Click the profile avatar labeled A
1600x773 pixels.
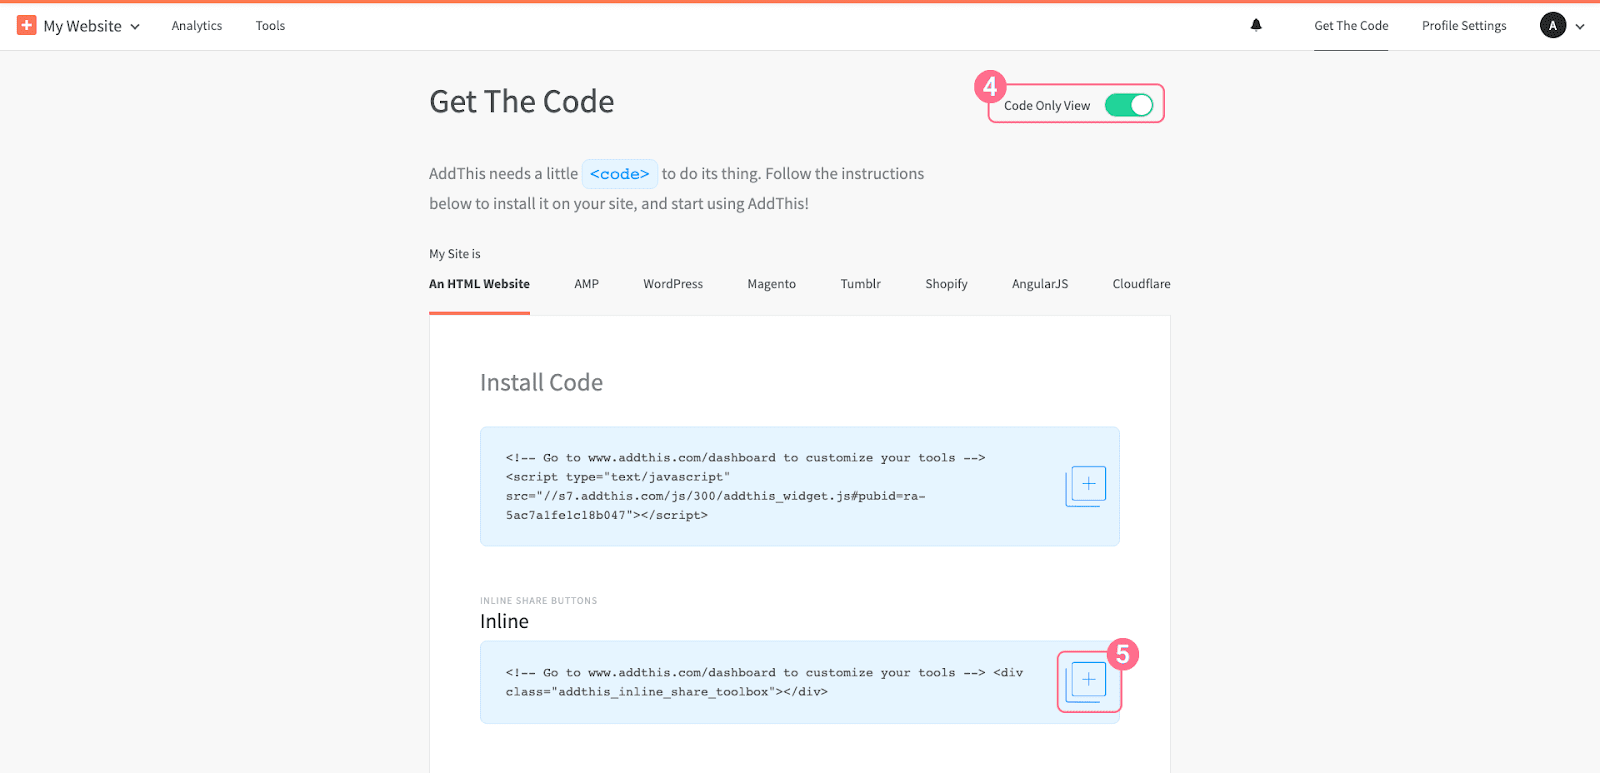coord(1552,26)
